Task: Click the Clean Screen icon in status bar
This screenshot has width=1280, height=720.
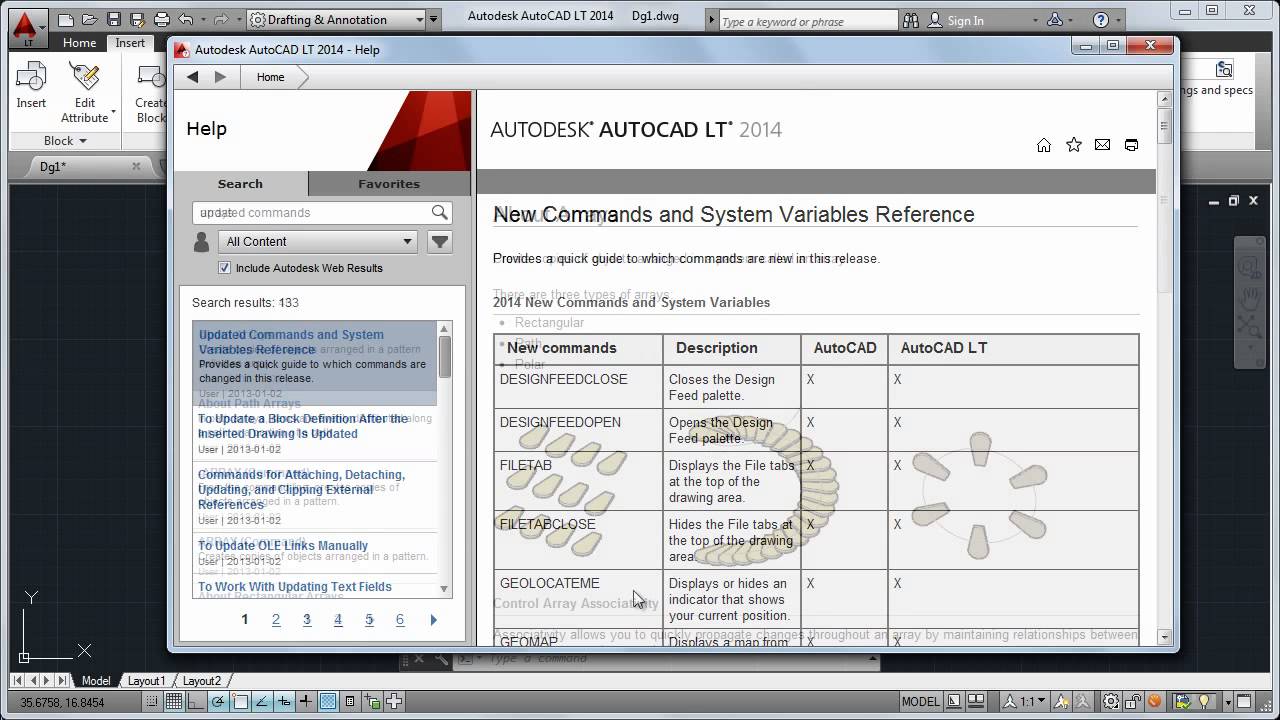Action: (x=1244, y=702)
